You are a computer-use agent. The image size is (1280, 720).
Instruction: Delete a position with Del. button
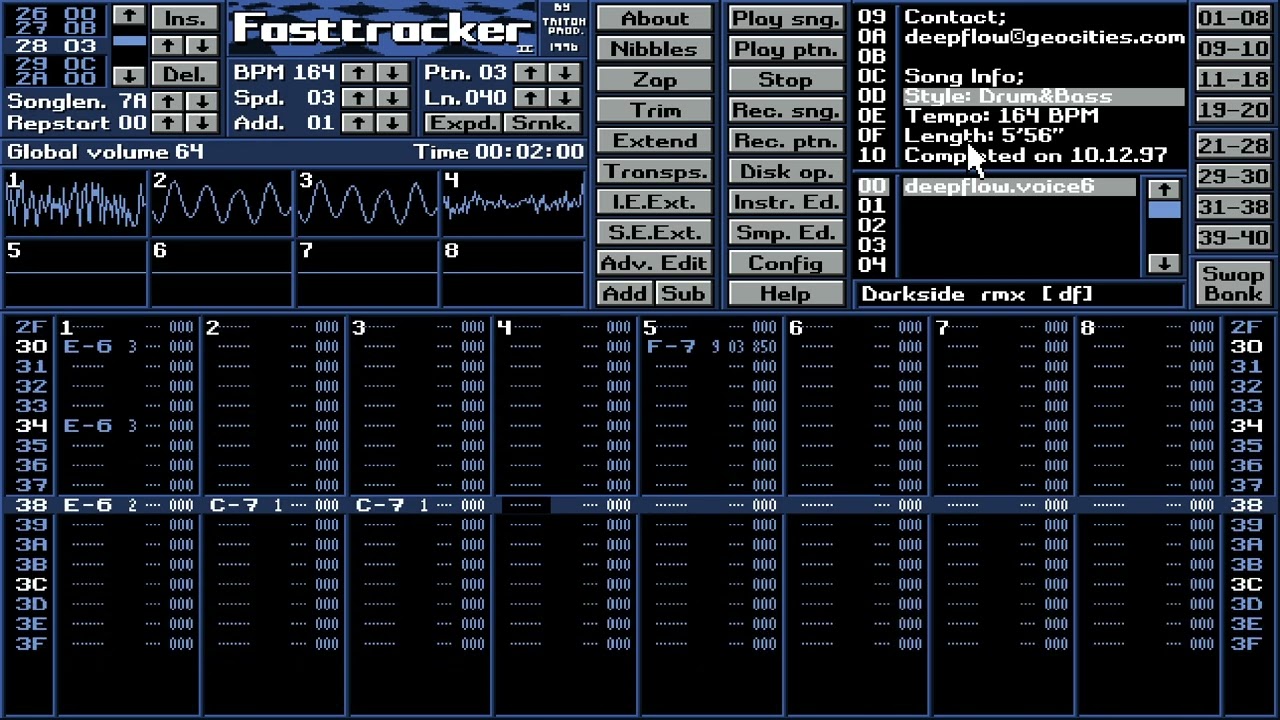tap(185, 75)
